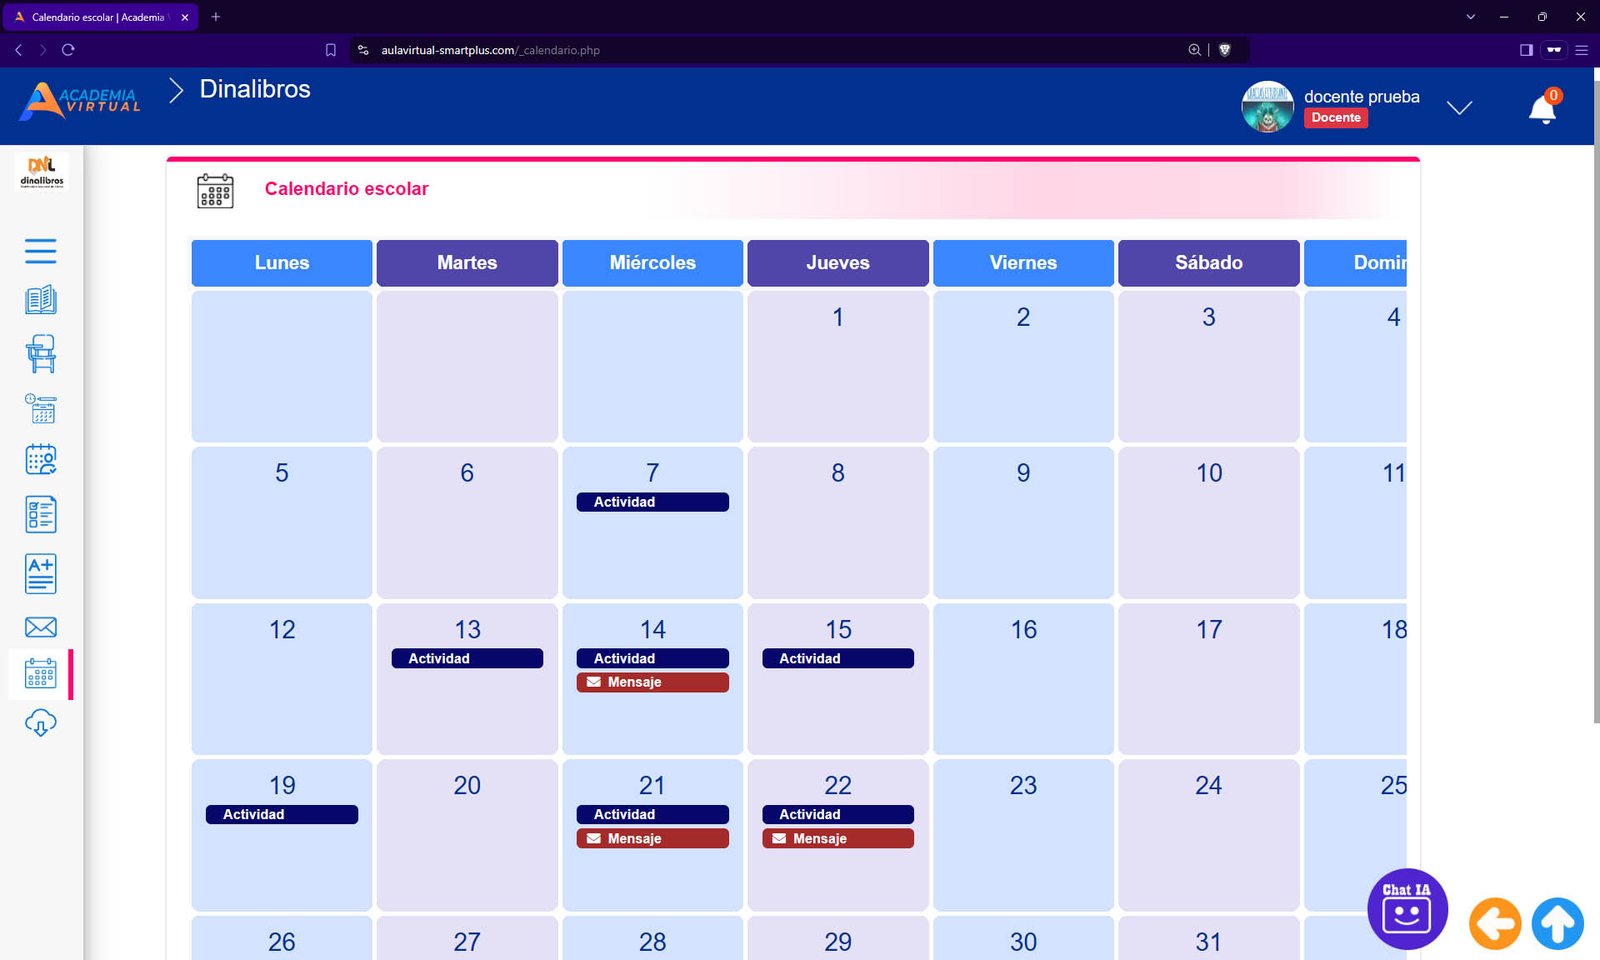The height and width of the screenshot is (960, 1600).
Task: Open the Actividad event on day 14
Action: [653, 658]
